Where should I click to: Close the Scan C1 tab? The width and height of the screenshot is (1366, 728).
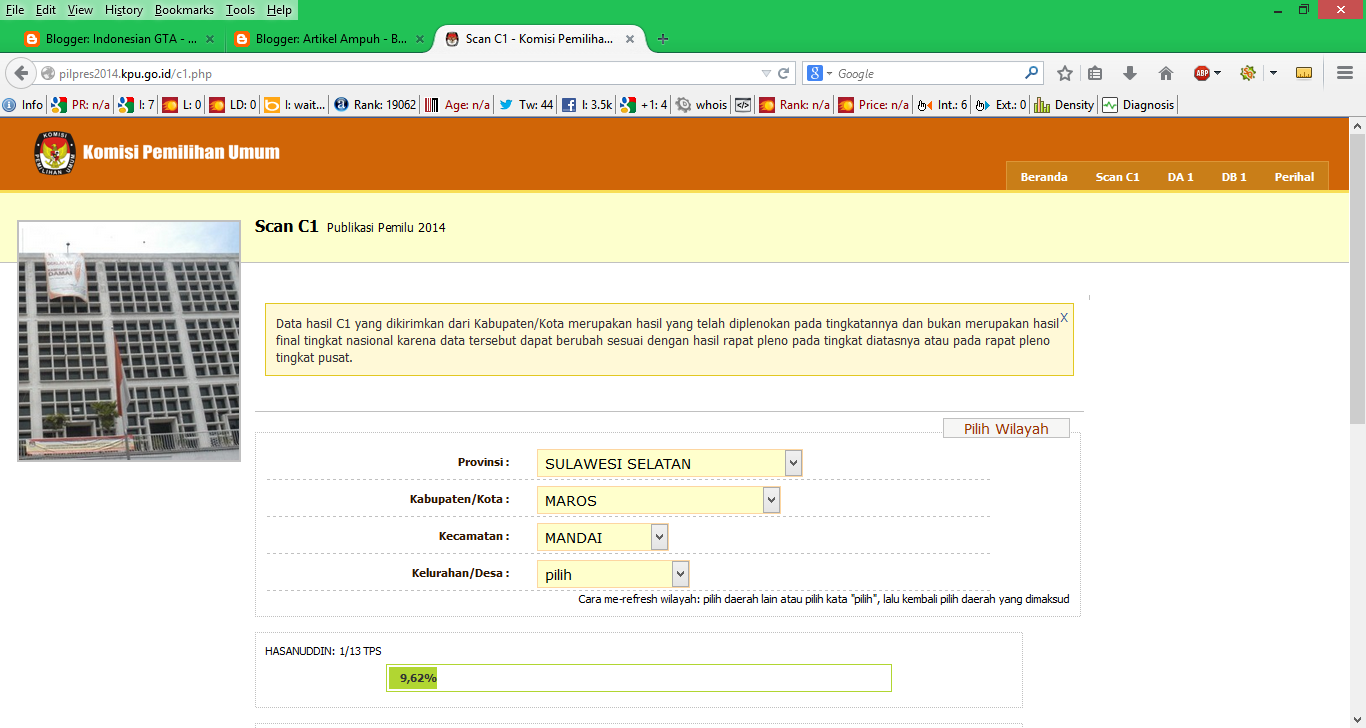click(630, 39)
